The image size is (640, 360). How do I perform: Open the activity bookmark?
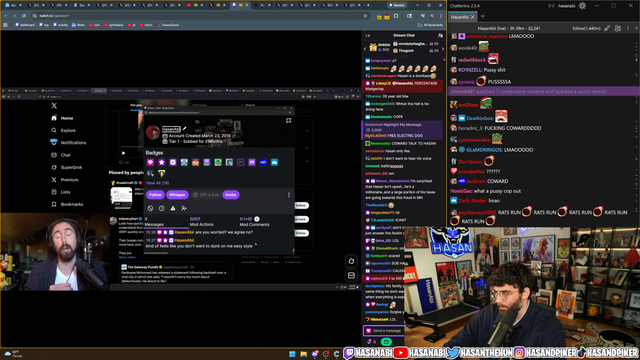tap(60, 25)
